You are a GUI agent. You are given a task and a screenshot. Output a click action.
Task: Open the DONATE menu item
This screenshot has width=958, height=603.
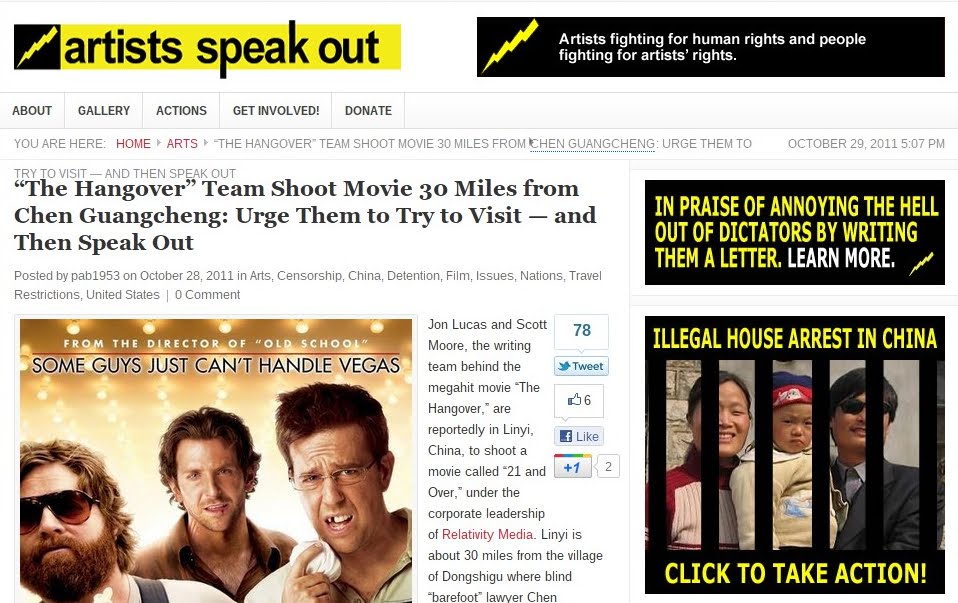368,111
